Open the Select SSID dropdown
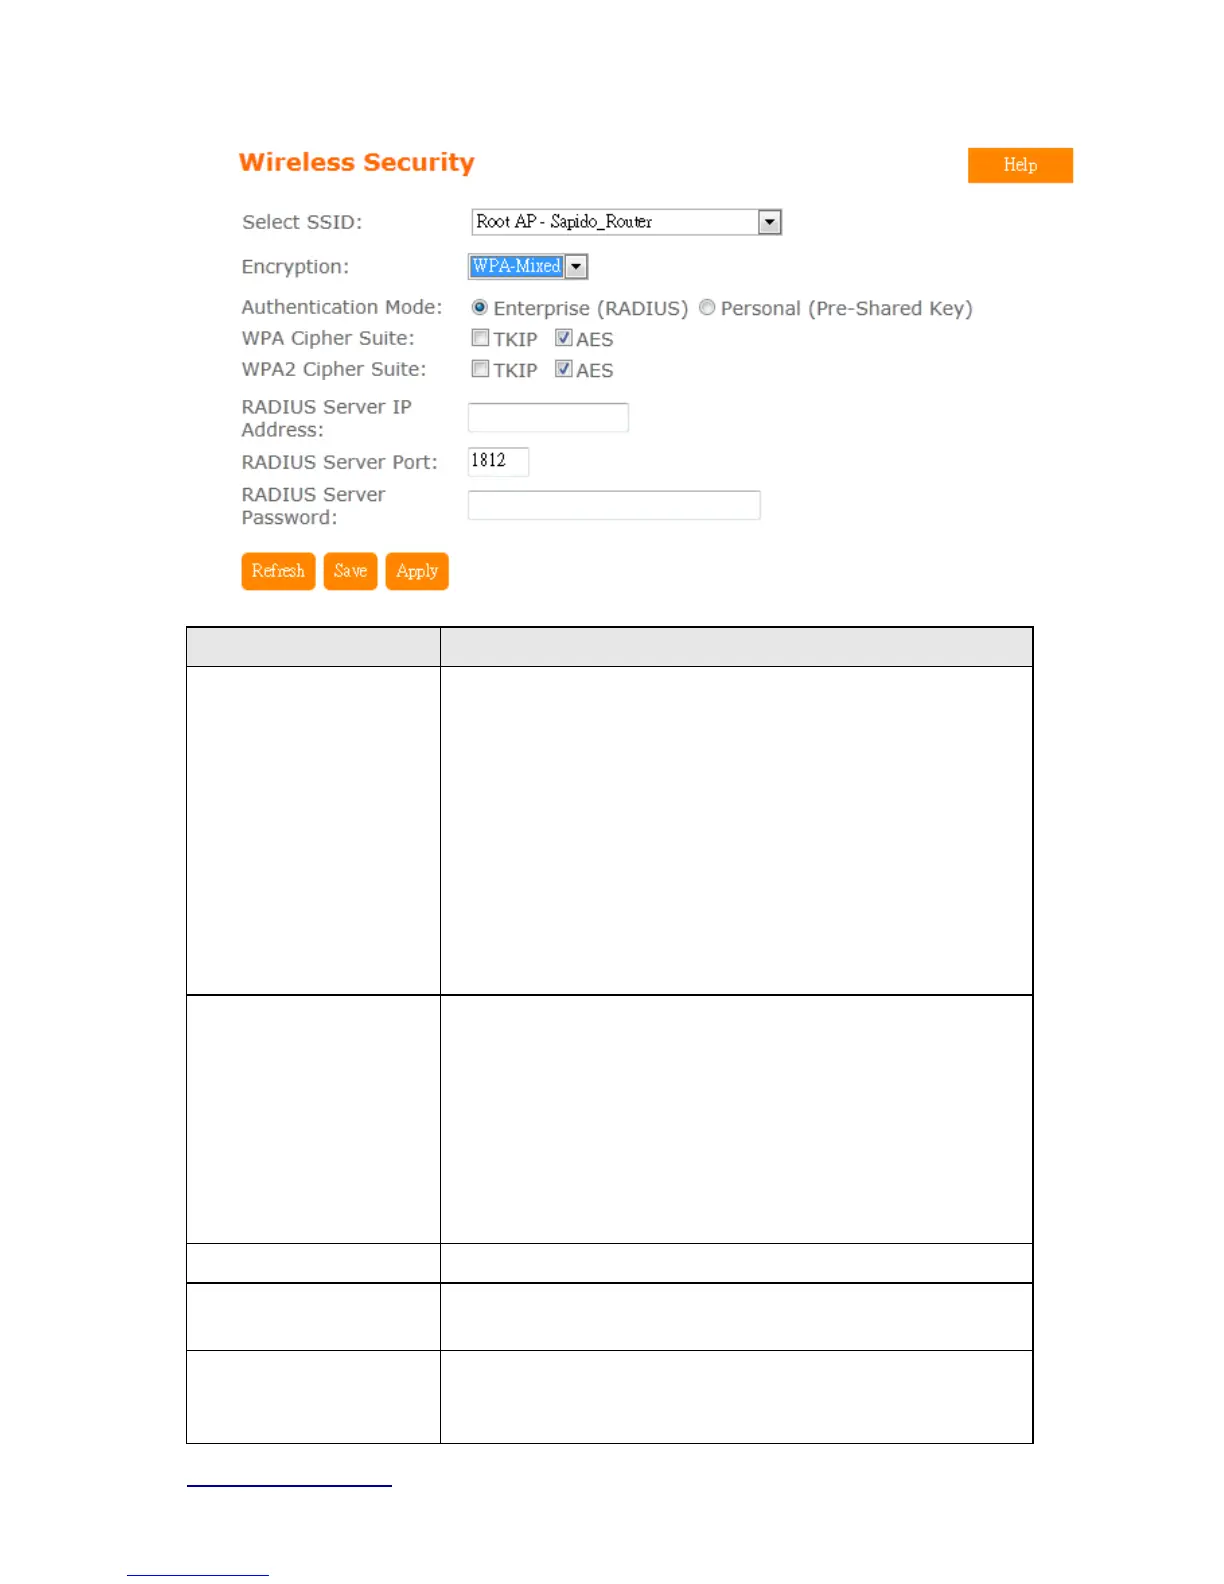The width and height of the screenshot is (1224, 1584). click(626, 222)
